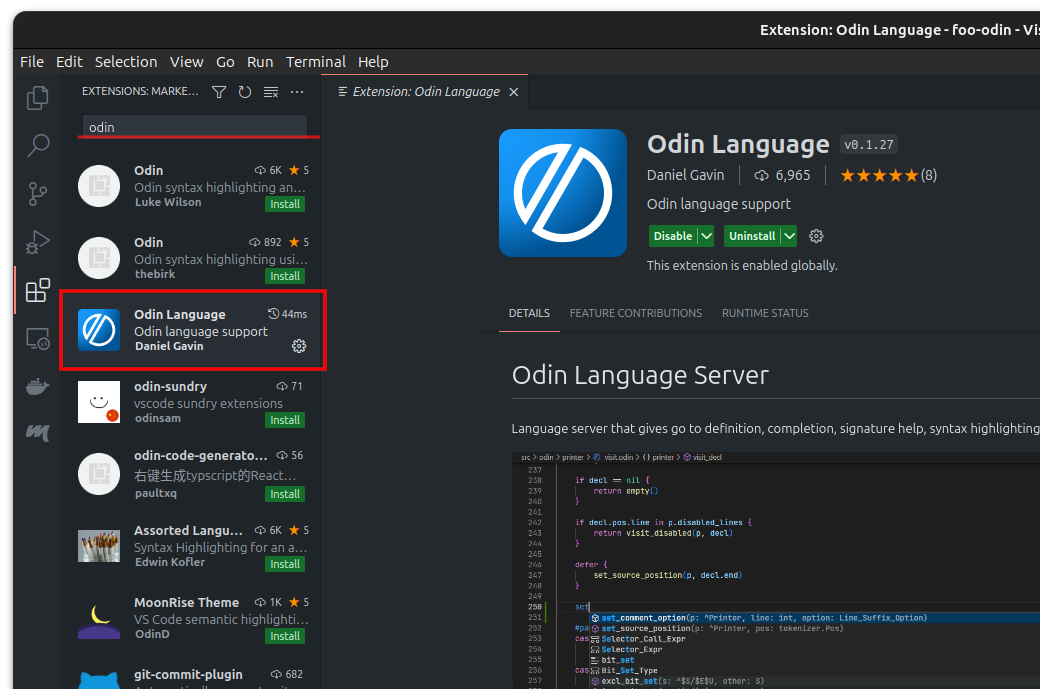1040x689 pixels.
Task: Open the Help menu
Action: pyautogui.click(x=373, y=62)
